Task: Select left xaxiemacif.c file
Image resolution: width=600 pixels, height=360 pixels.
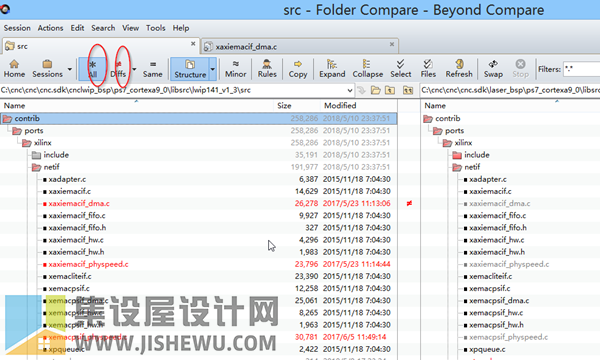Action: (x=70, y=191)
